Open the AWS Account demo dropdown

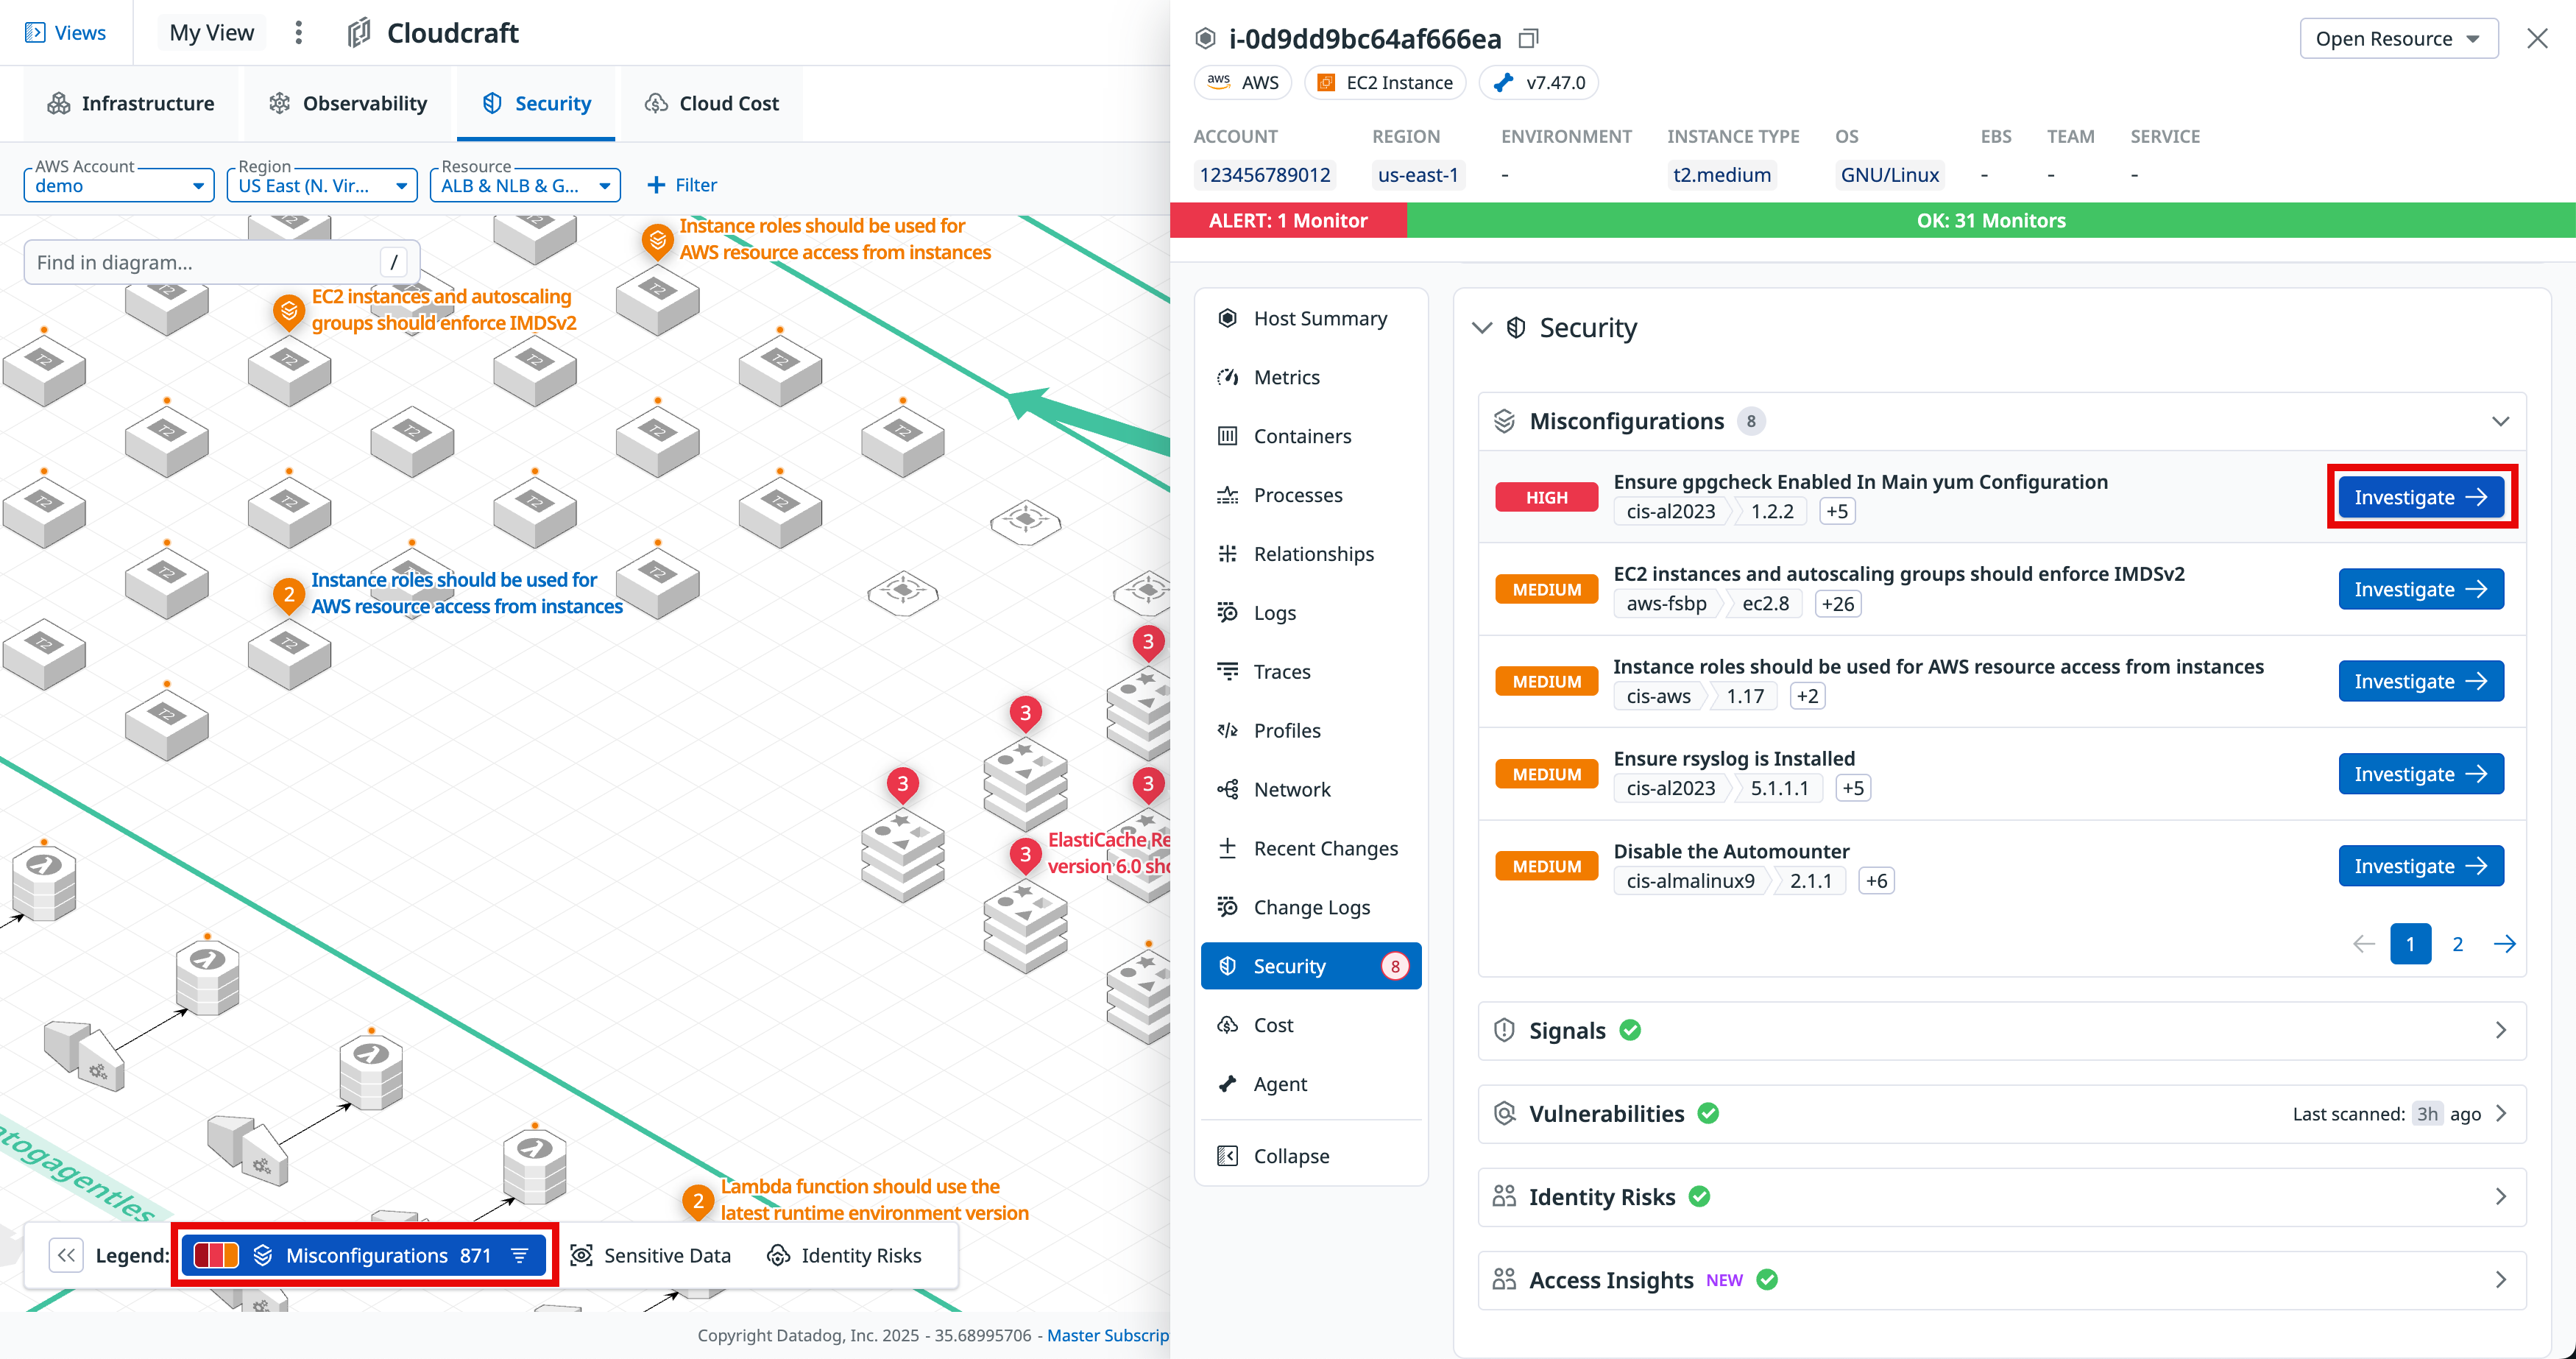point(119,185)
